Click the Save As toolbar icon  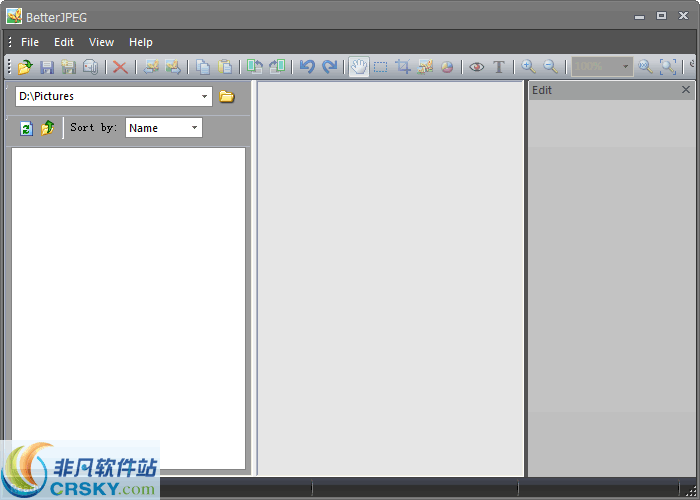click(68, 67)
